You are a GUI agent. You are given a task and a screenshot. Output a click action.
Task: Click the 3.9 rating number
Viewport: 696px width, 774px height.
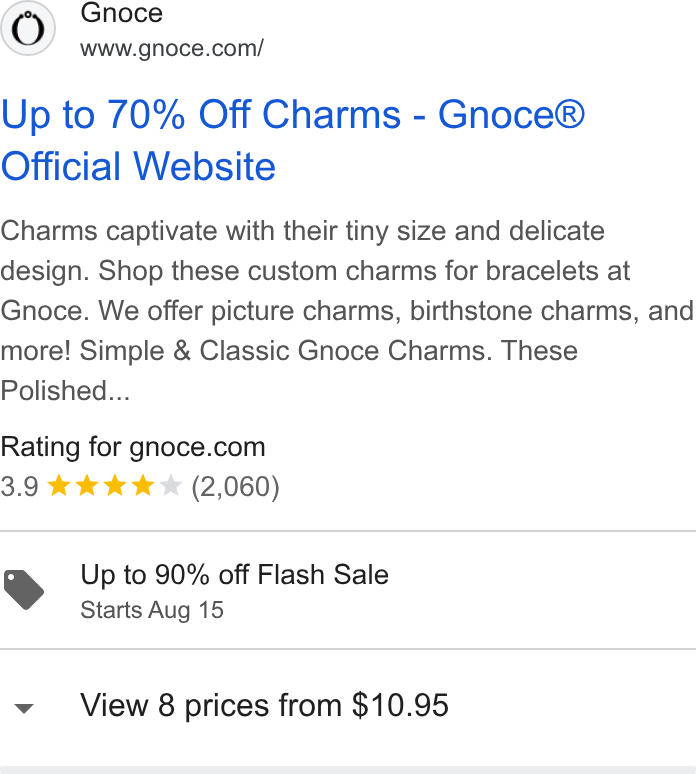click(19, 487)
